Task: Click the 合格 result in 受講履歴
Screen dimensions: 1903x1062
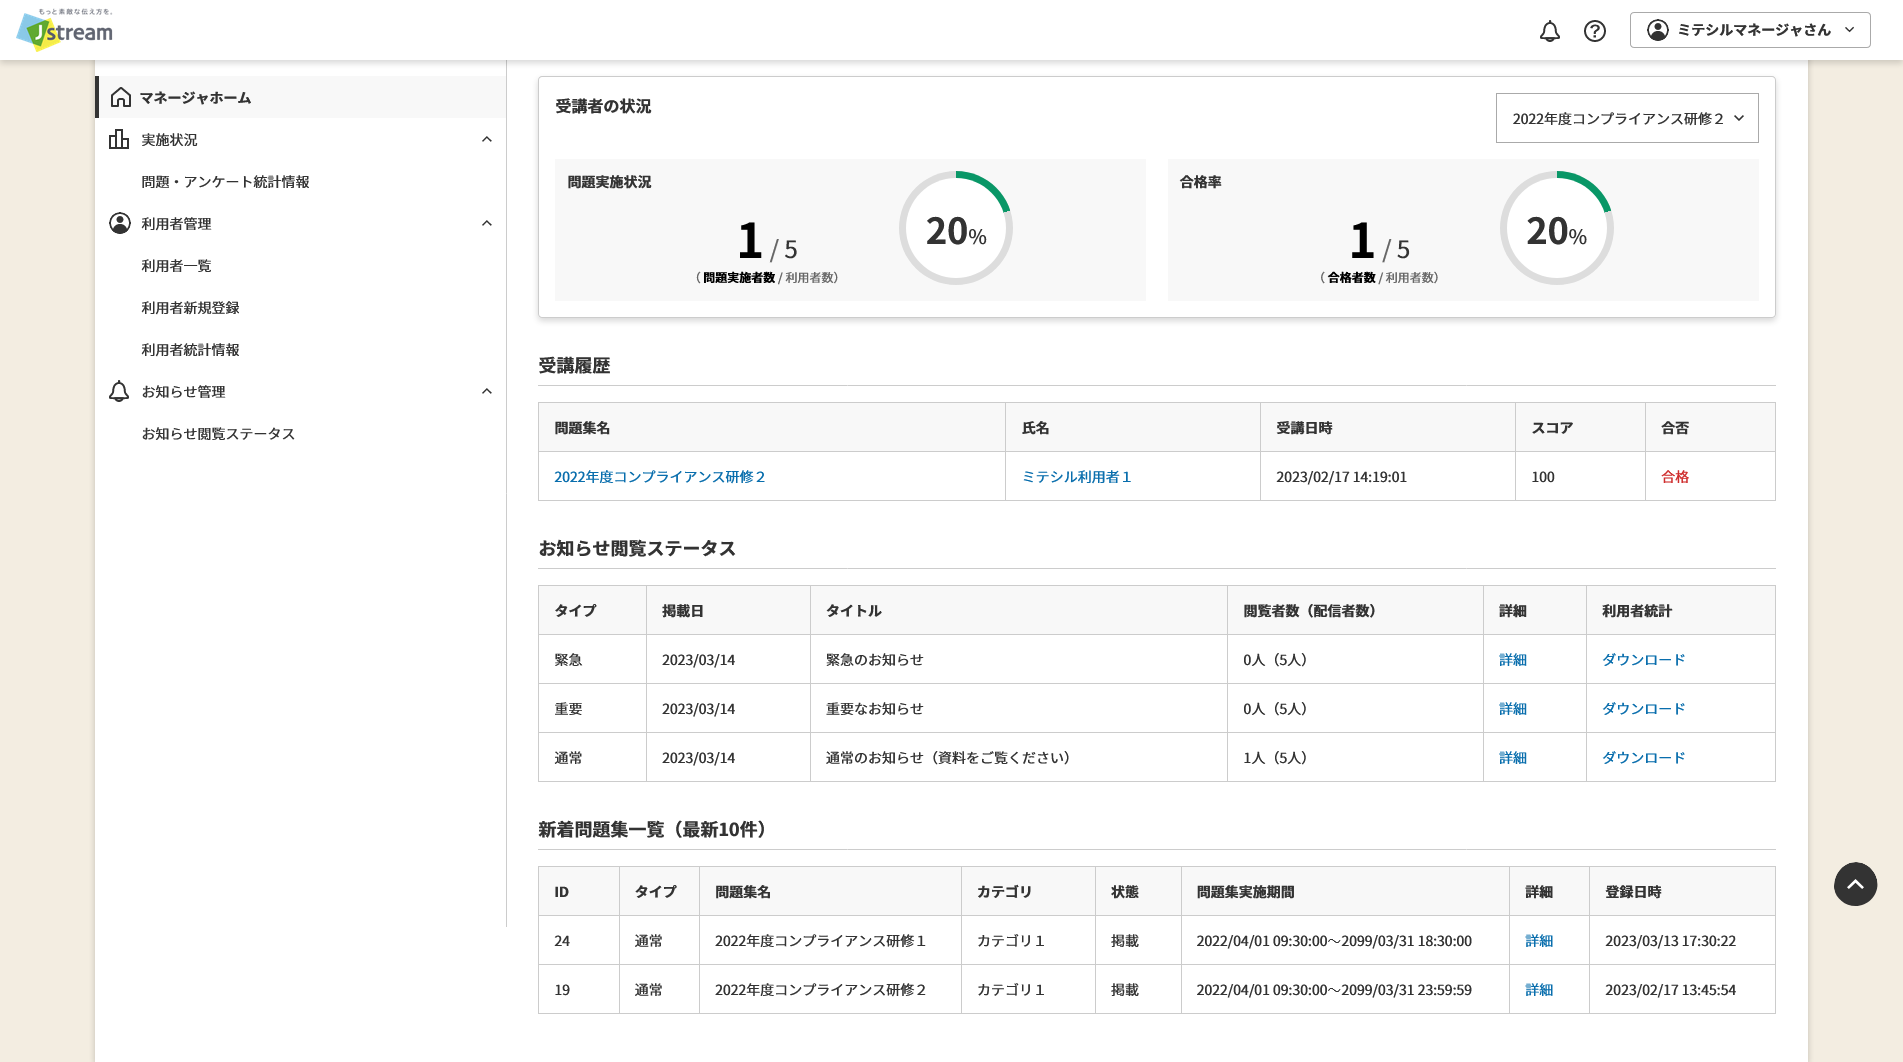Action: (x=1675, y=477)
